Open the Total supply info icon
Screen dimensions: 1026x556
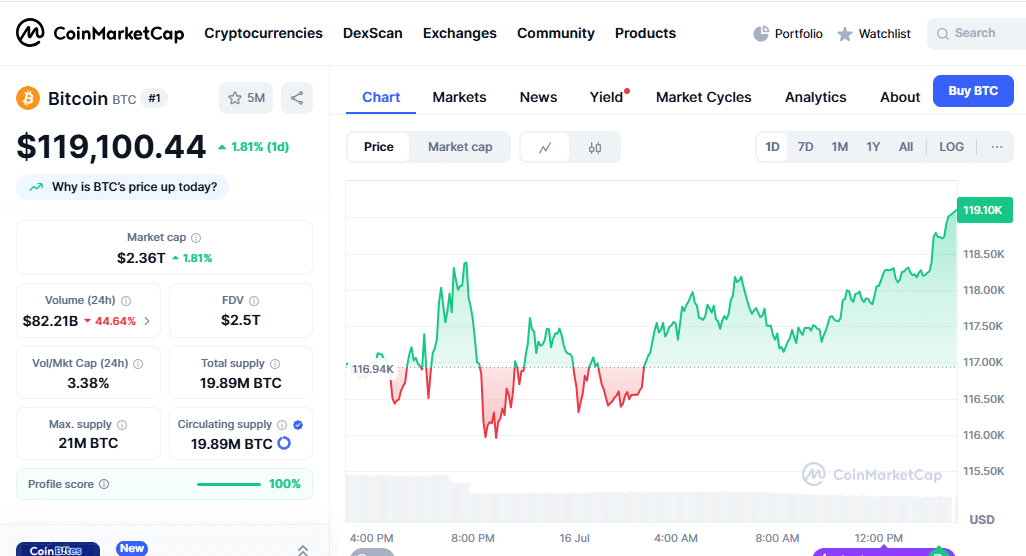tap(275, 364)
